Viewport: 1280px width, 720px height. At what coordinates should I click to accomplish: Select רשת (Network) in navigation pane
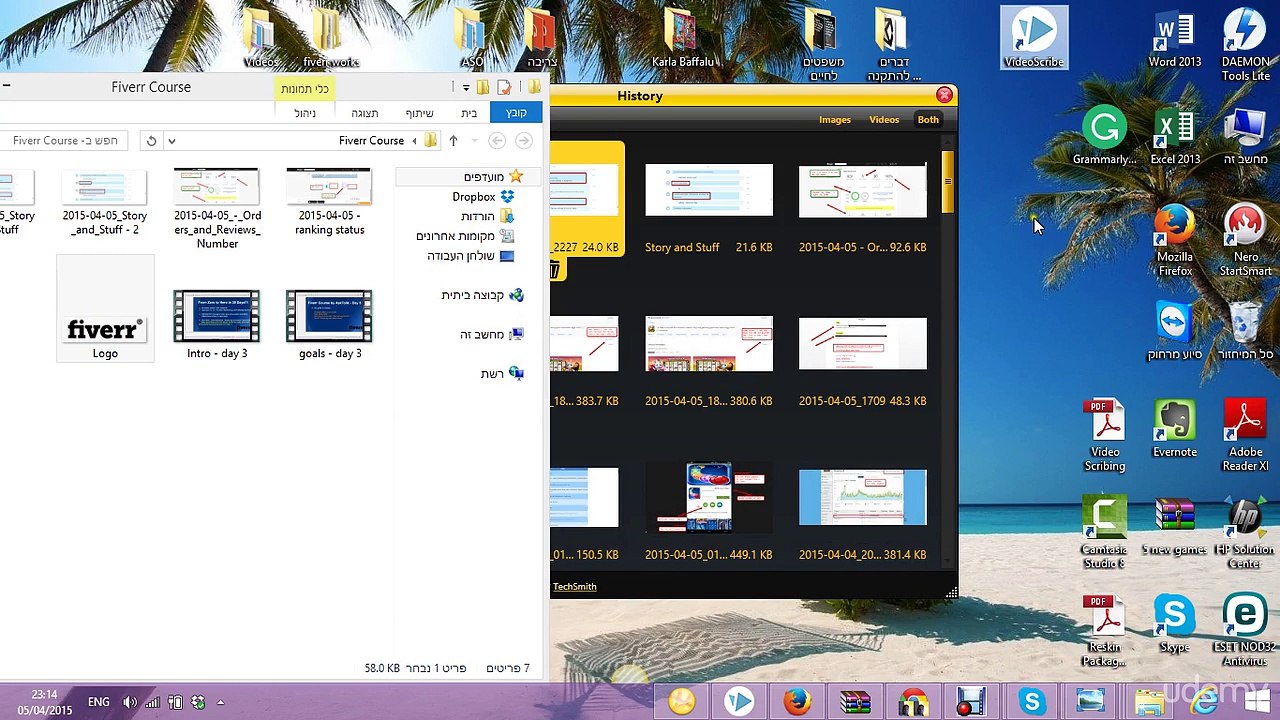(501, 373)
